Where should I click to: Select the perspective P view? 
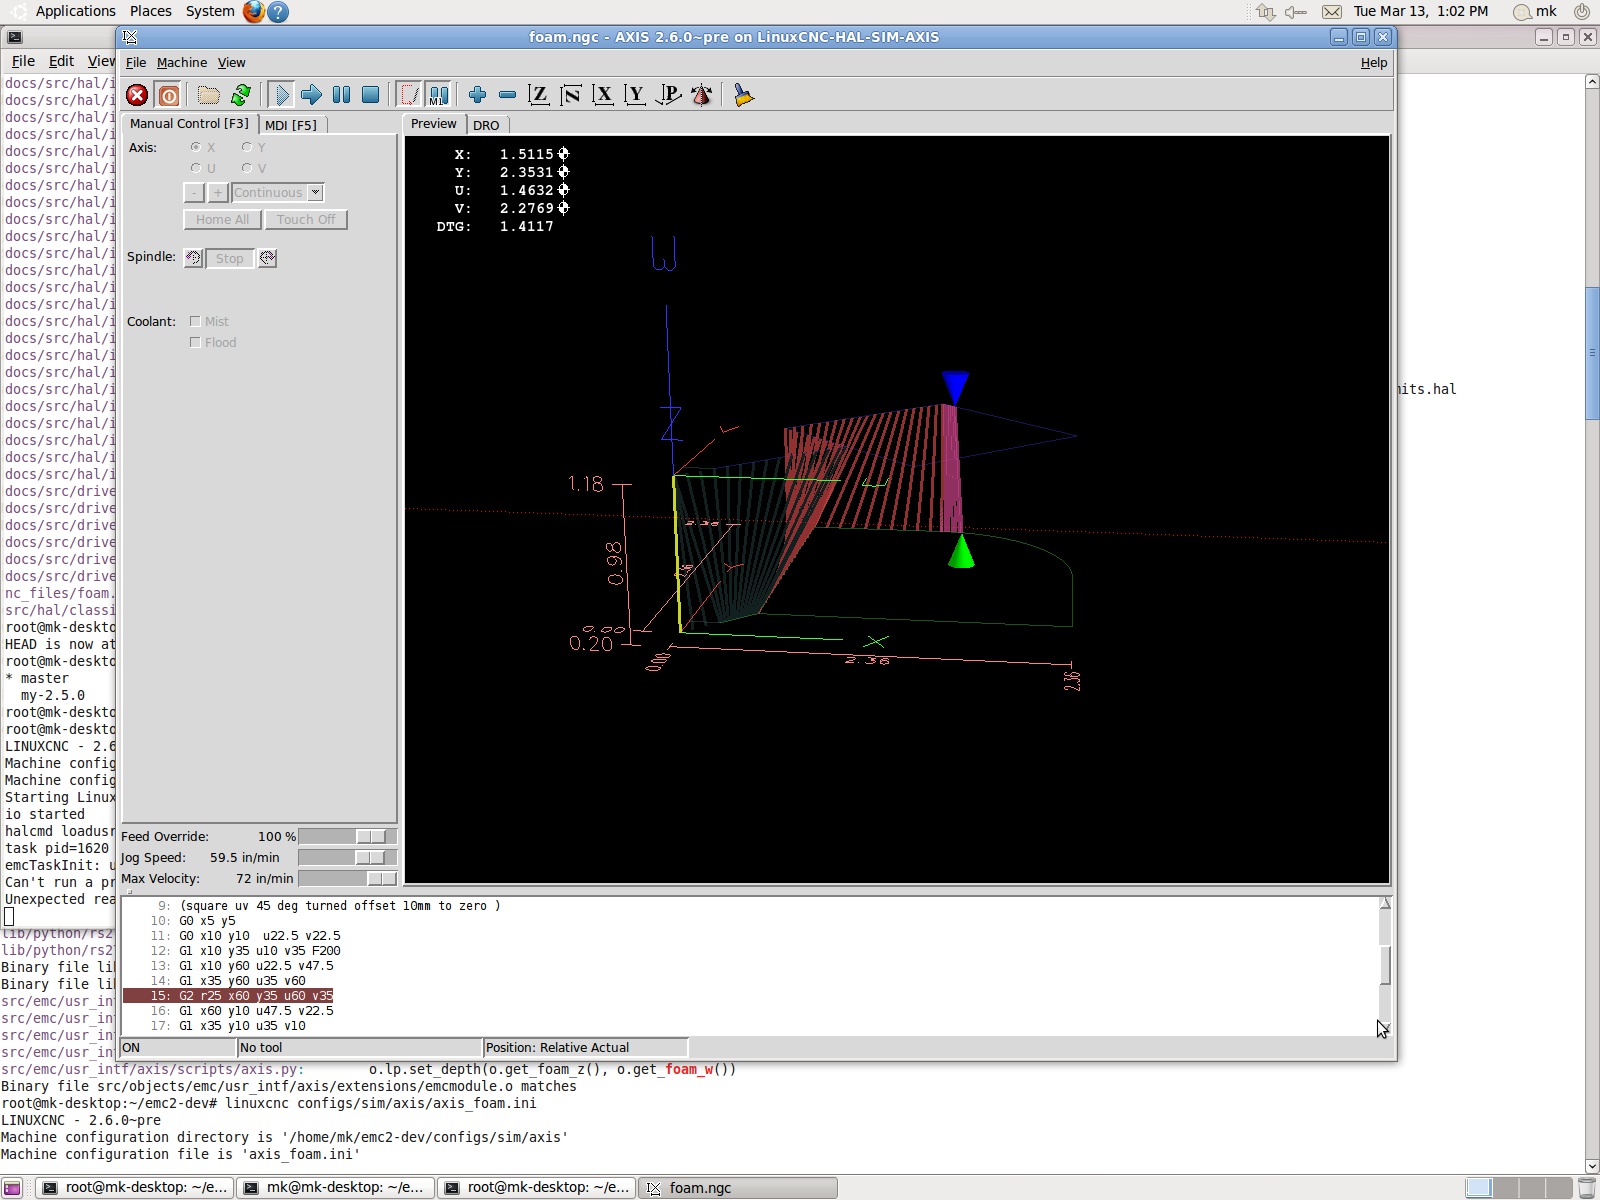point(668,95)
